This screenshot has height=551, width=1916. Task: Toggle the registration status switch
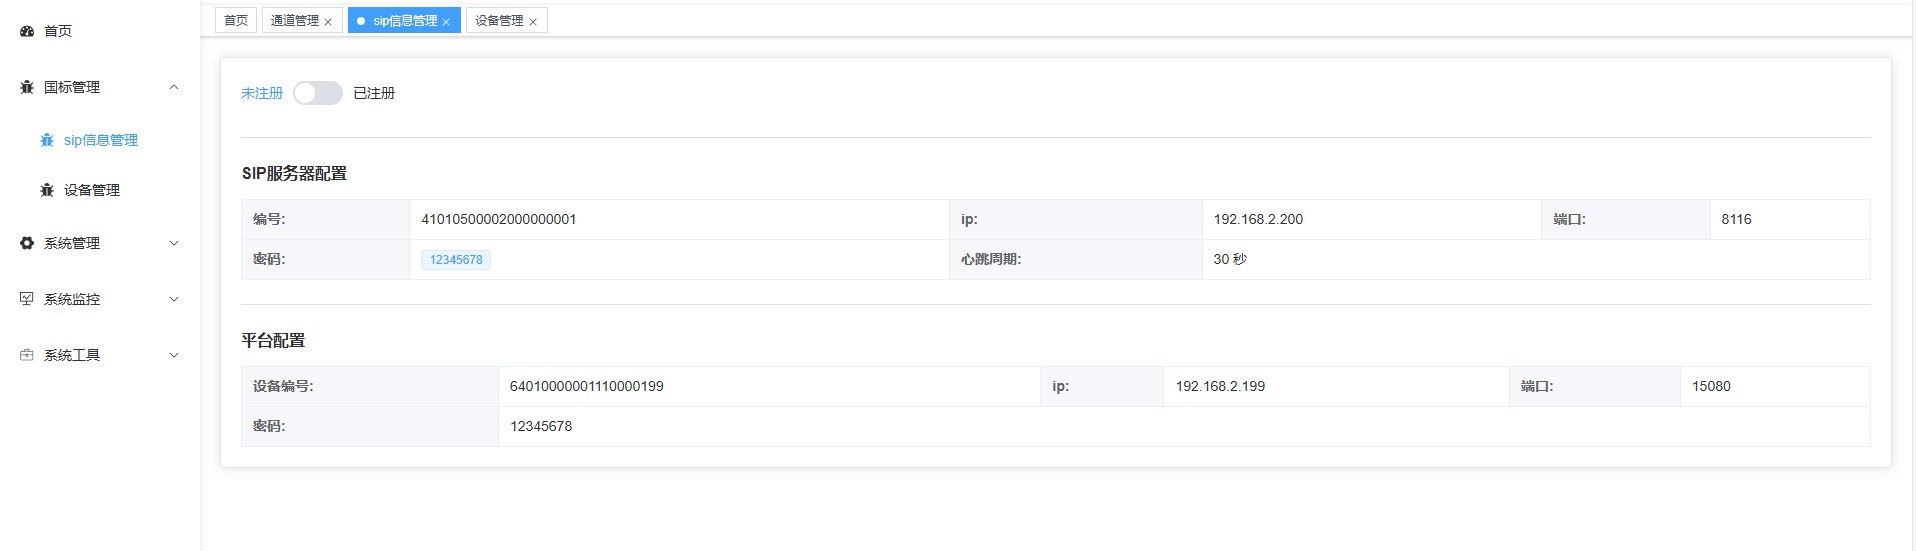pos(318,93)
